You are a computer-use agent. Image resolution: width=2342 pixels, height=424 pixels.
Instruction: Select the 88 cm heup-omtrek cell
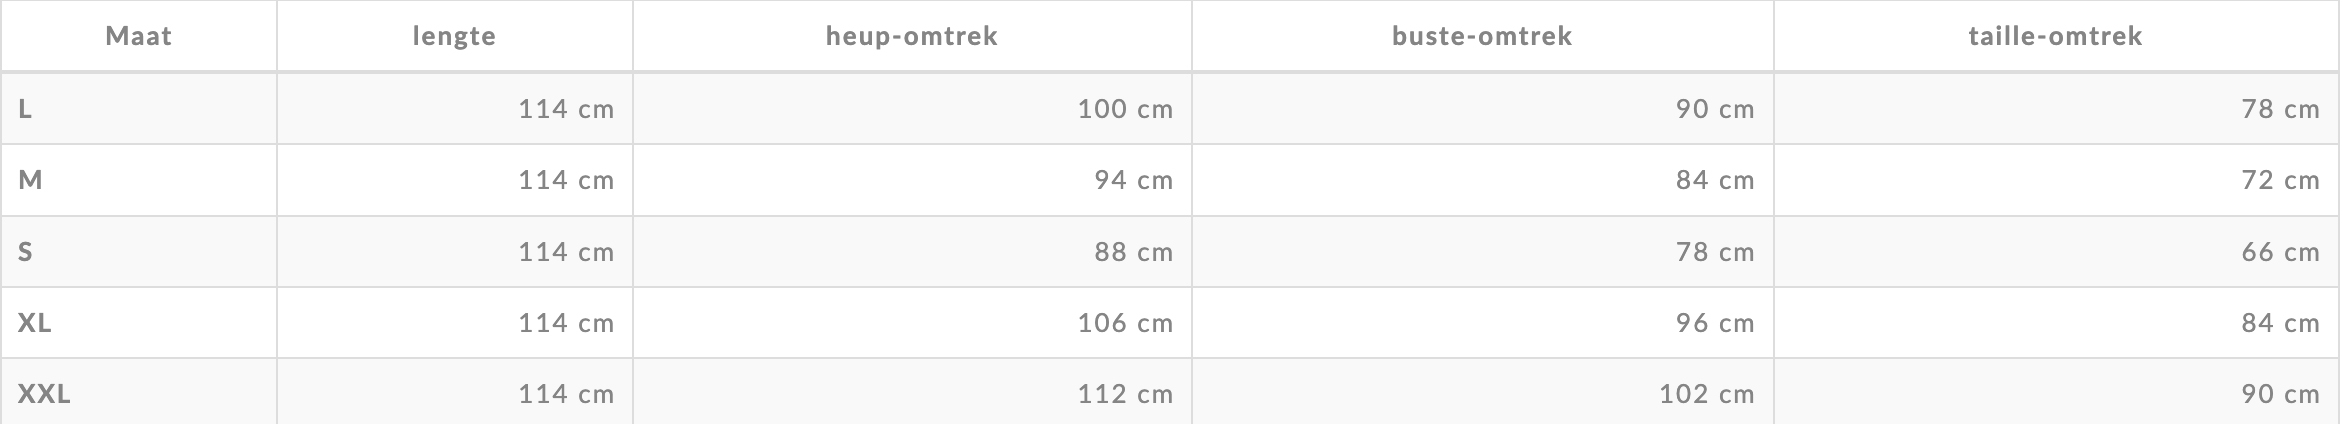[912, 252]
